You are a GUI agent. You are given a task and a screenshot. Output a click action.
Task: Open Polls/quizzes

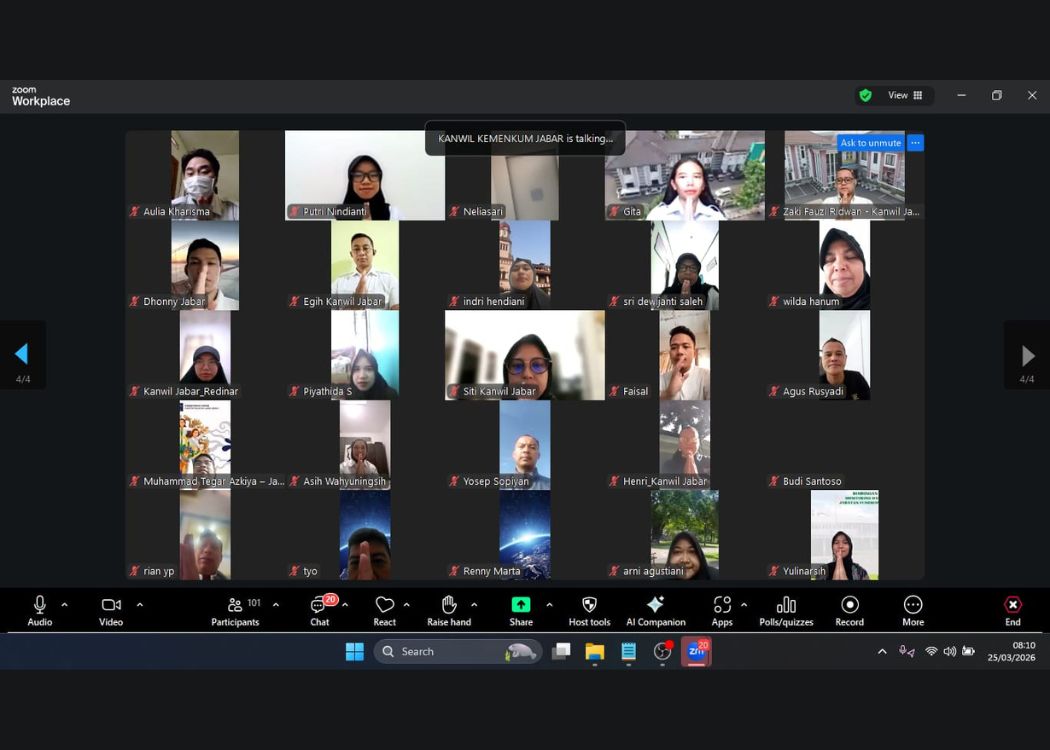[786, 606]
